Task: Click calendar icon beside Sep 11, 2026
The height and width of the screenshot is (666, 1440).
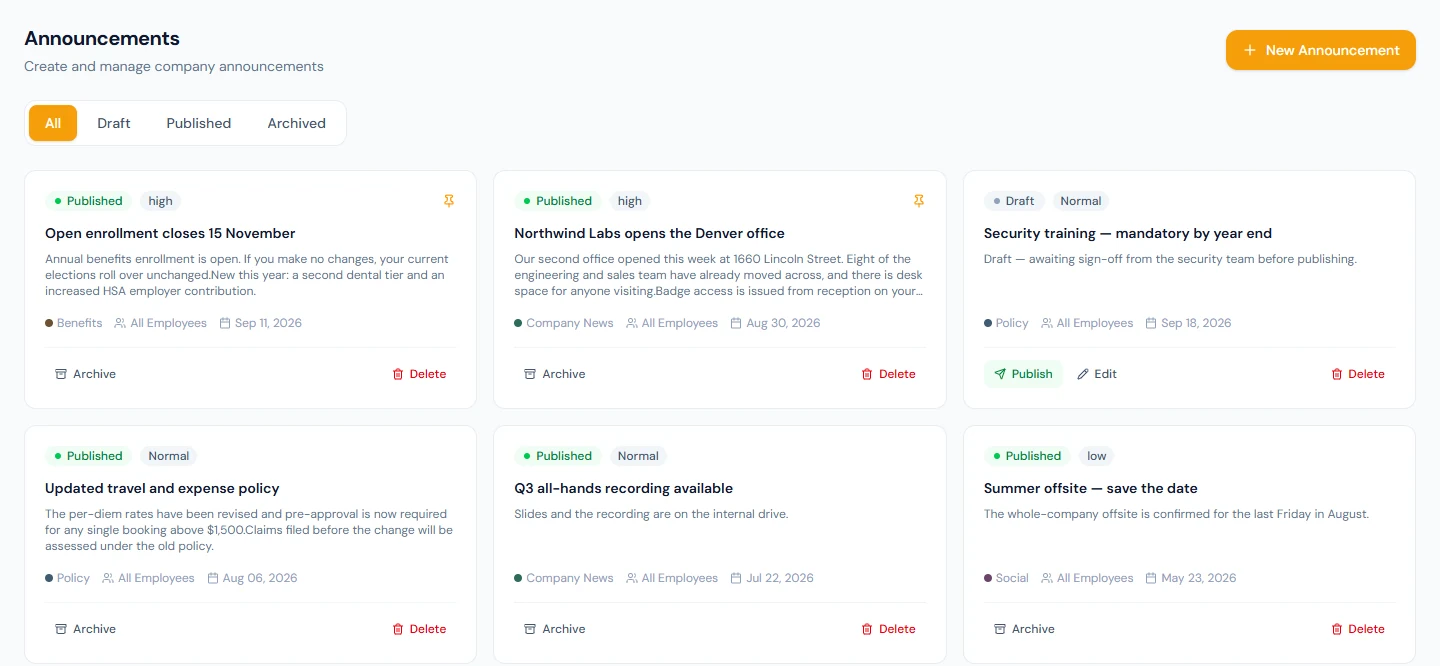Action: pos(225,323)
